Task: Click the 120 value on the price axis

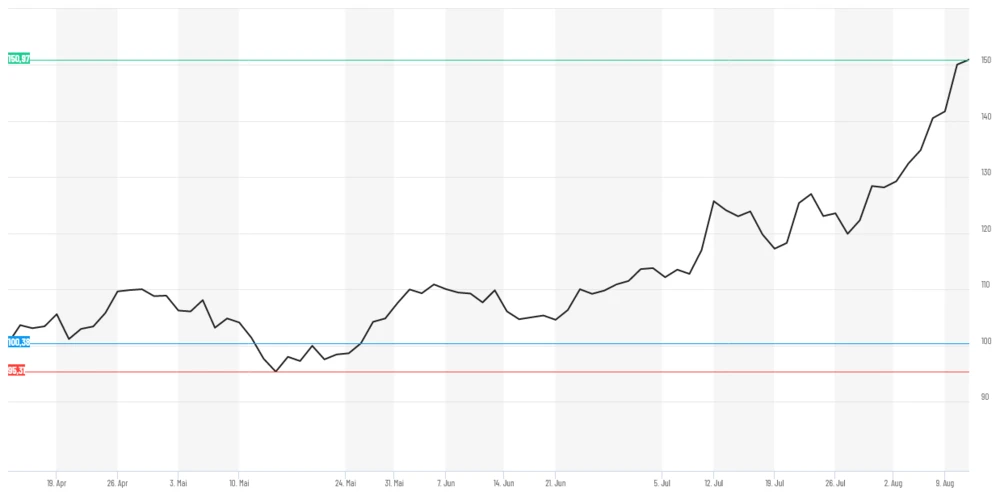Action: 985,229
